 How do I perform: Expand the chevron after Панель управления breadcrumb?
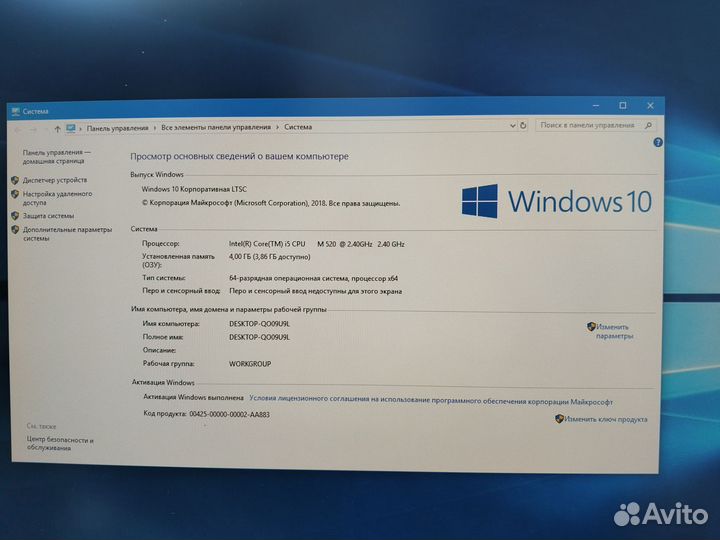pos(153,128)
